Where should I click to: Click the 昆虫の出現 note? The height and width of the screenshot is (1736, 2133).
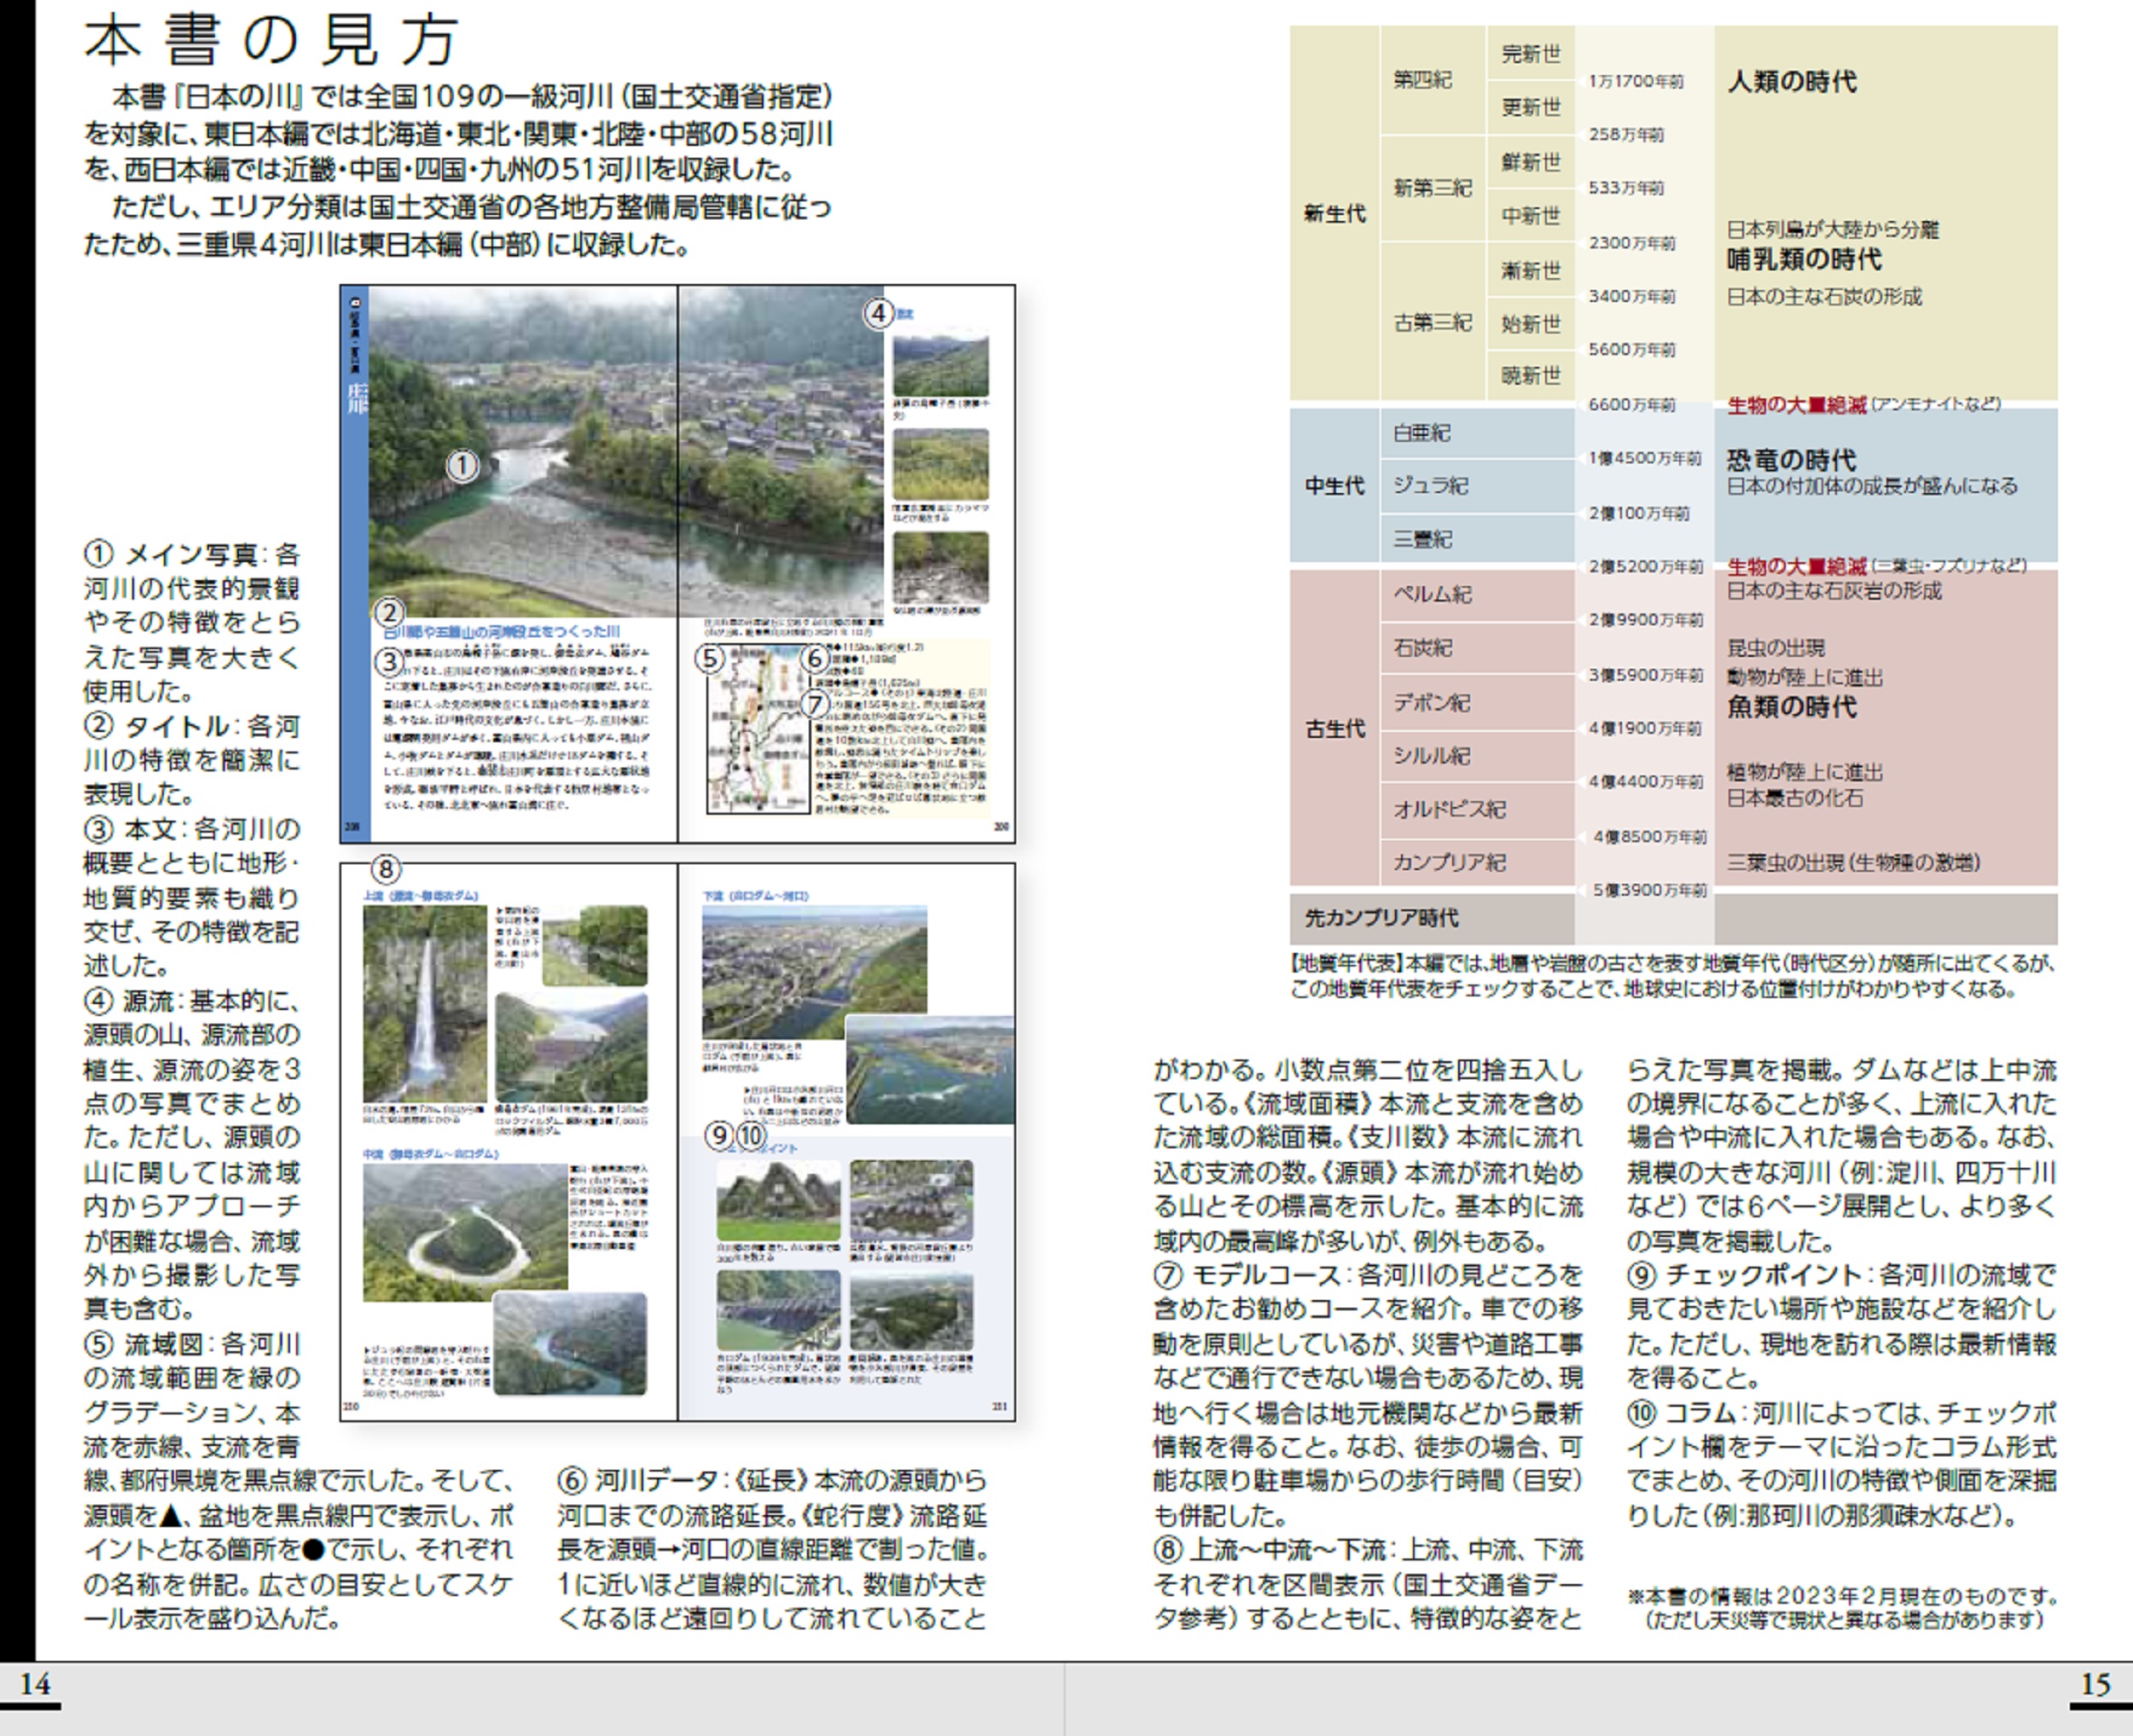(x=1776, y=648)
